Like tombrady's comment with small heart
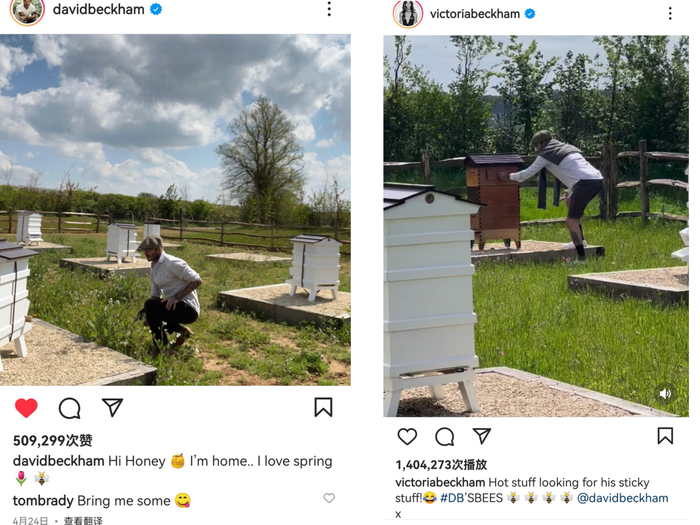This screenshot has width=700, height=525. coord(329,498)
